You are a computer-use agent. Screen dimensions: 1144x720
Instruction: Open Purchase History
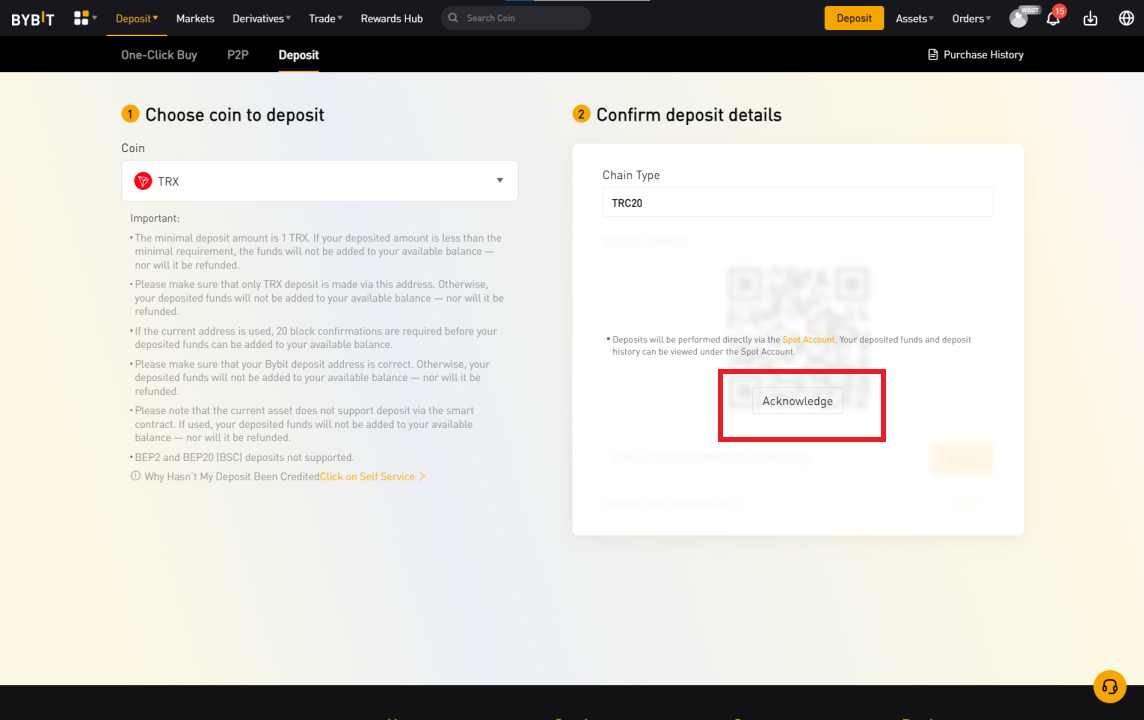975,55
